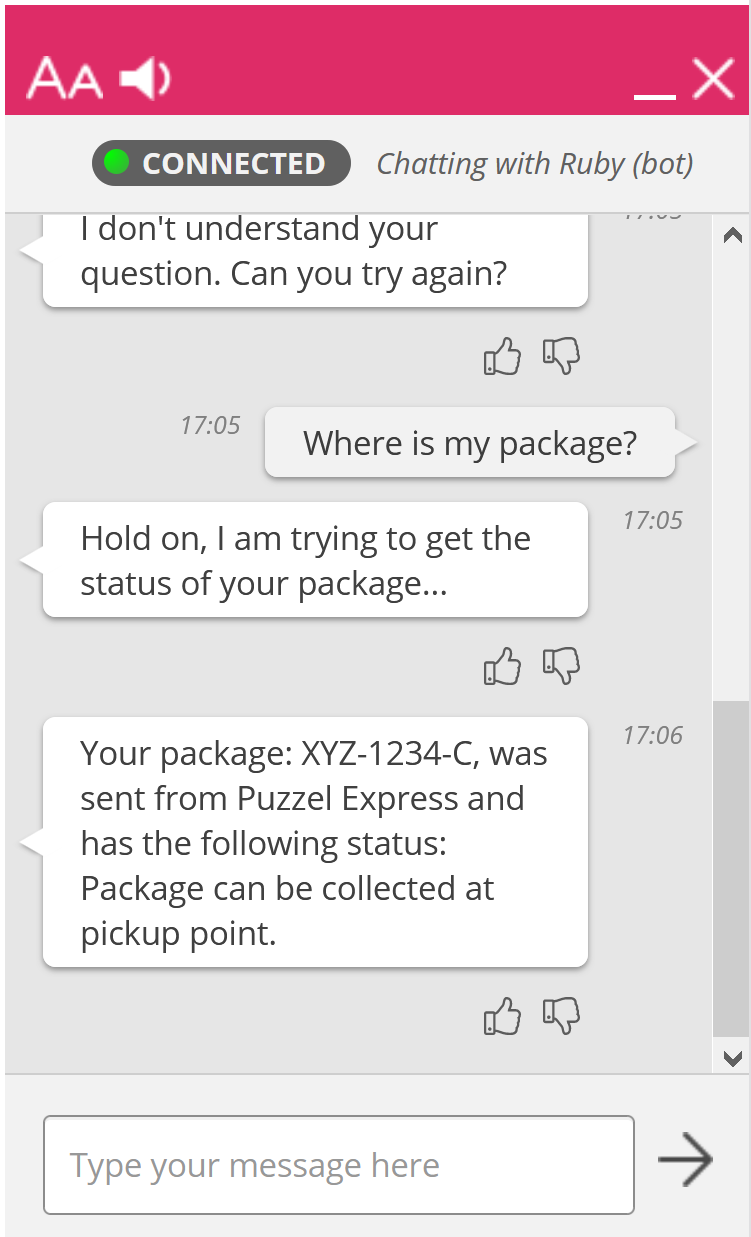Thumbs down the package status reply
Viewport: 751px width, 1237px height.
561,1016
